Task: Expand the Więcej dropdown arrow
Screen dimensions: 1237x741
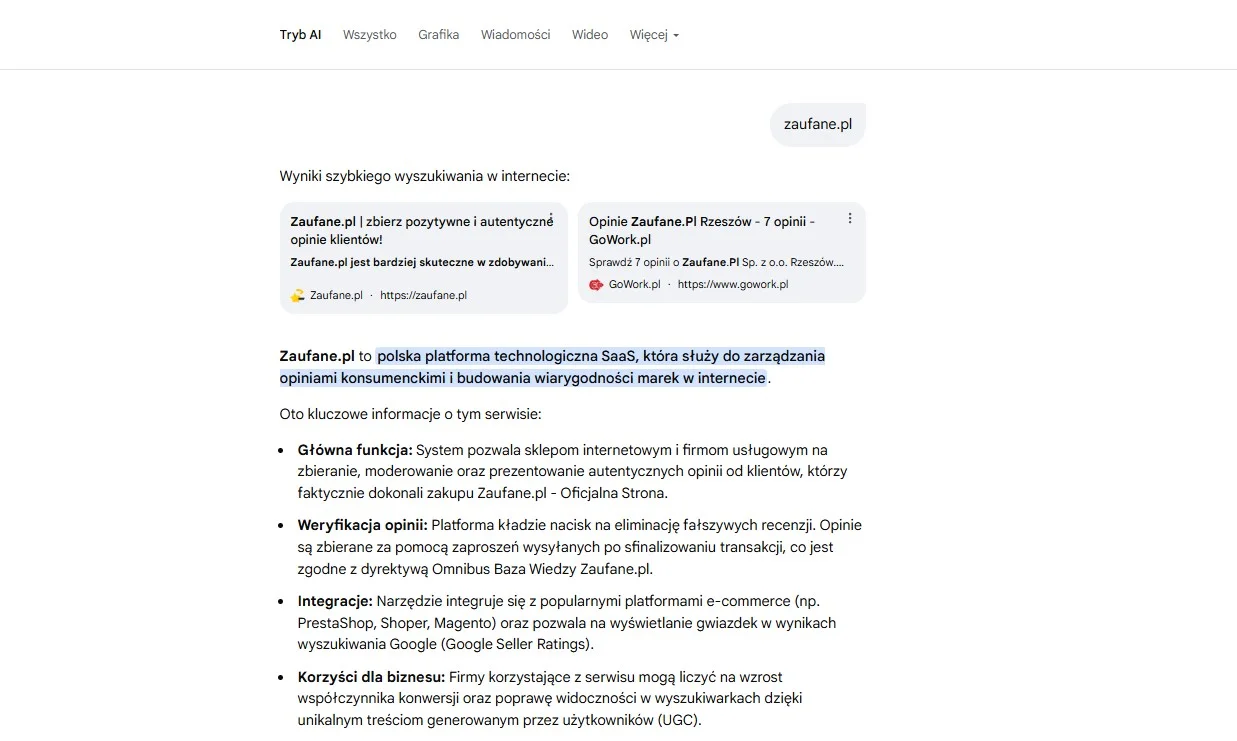Action: tap(676, 36)
